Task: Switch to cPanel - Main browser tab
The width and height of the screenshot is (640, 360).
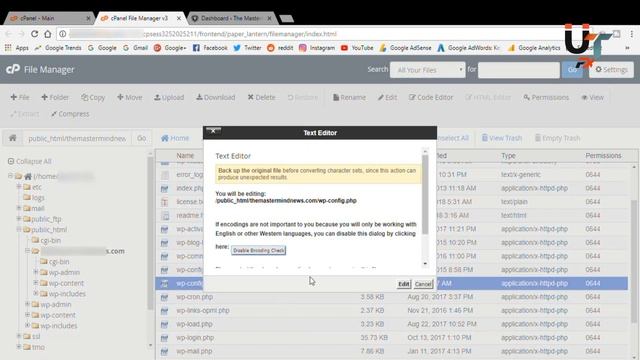Action: [49, 18]
